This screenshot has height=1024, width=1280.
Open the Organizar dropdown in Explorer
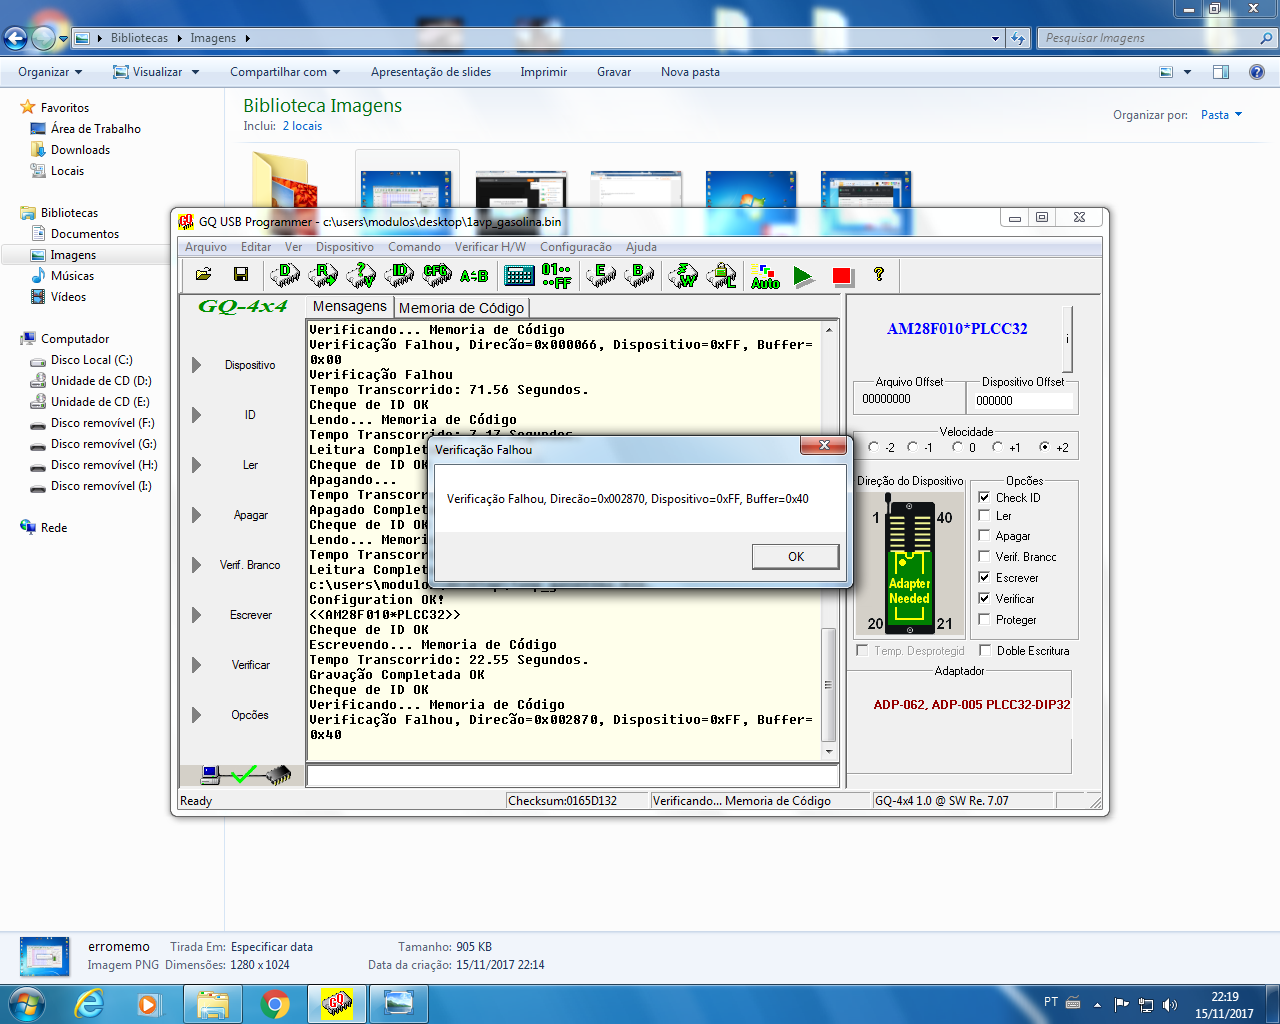50,72
